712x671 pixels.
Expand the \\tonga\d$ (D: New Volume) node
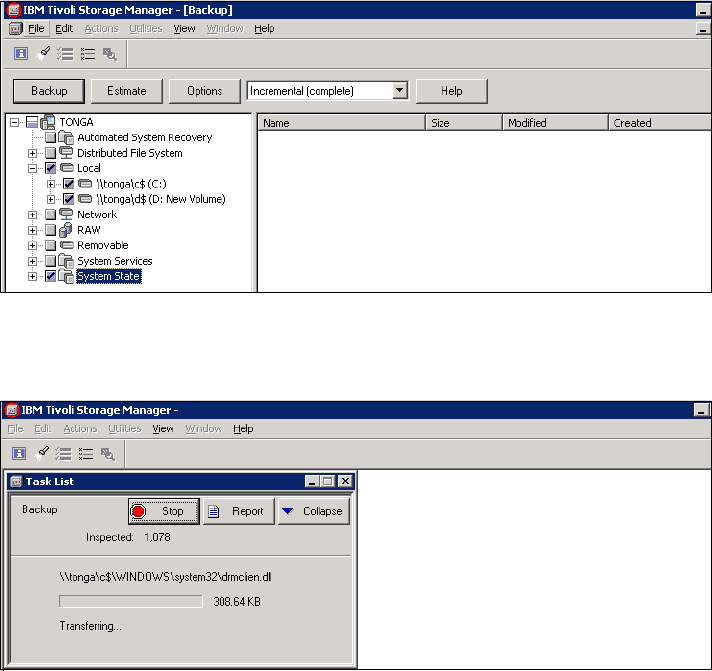[51, 199]
